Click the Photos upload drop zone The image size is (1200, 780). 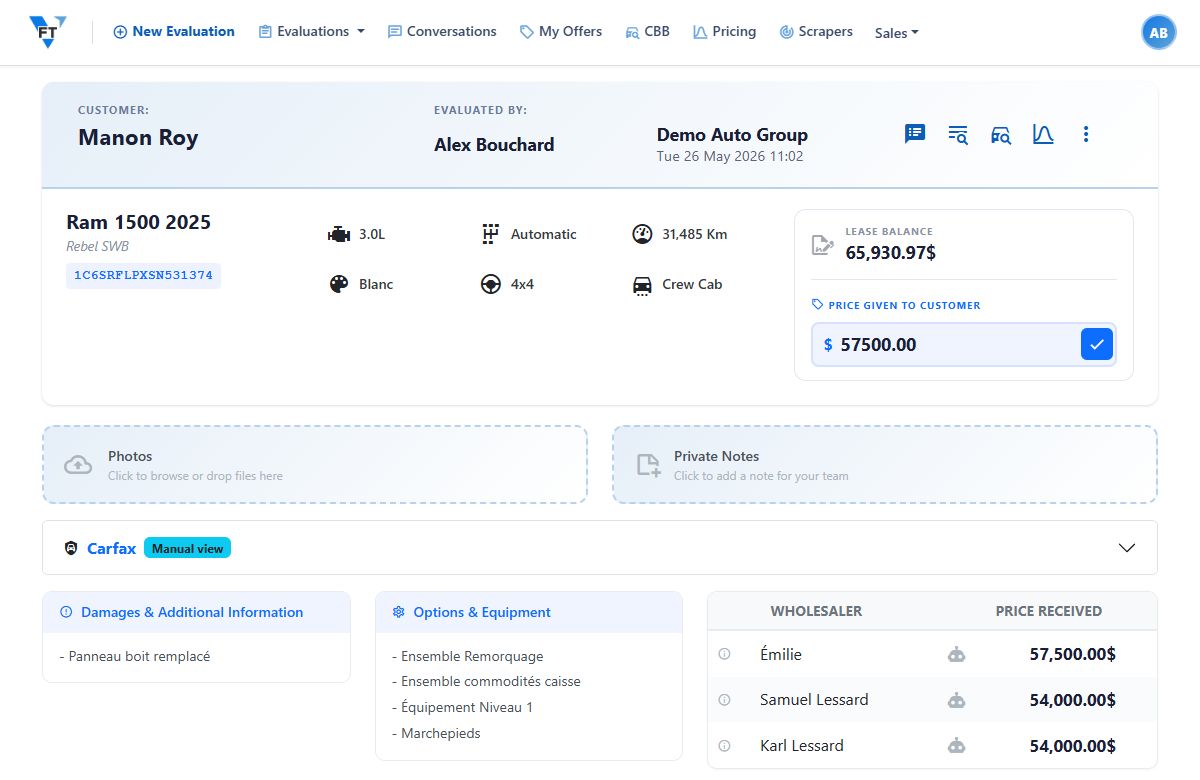315,464
